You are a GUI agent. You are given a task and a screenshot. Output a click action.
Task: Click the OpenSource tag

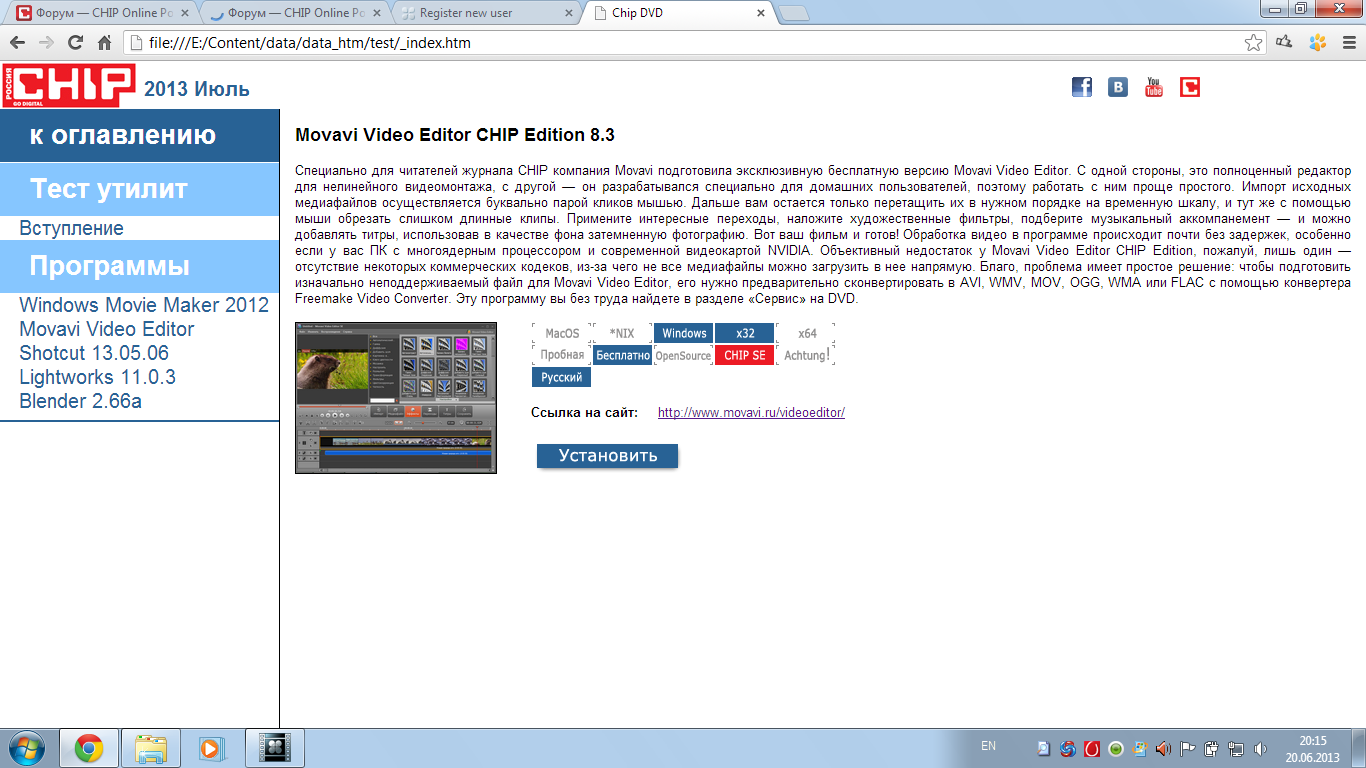tap(684, 355)
